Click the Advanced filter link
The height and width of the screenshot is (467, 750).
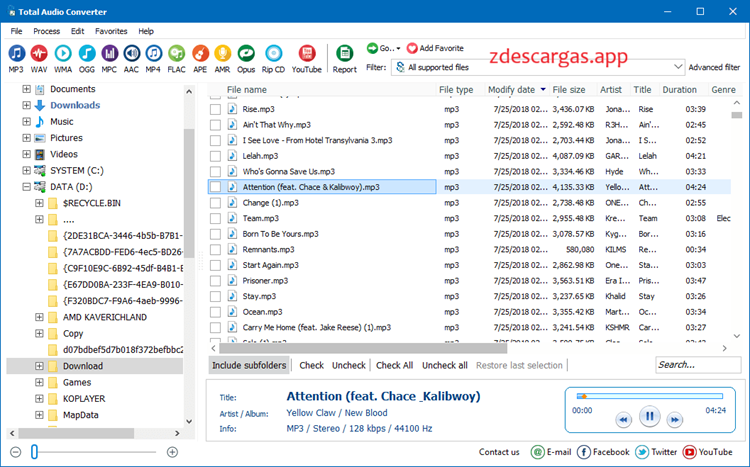point(714,67)
